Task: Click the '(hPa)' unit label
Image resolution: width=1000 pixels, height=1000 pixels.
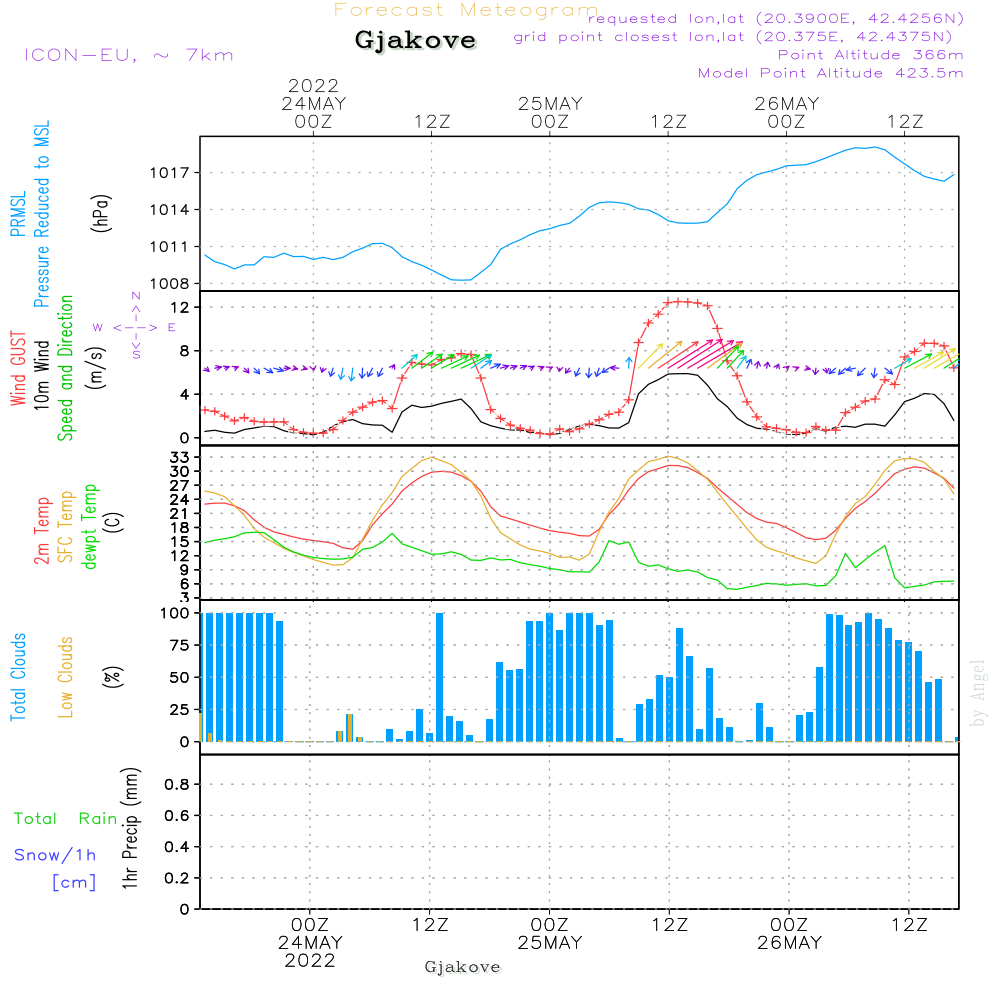Action: 101,214
